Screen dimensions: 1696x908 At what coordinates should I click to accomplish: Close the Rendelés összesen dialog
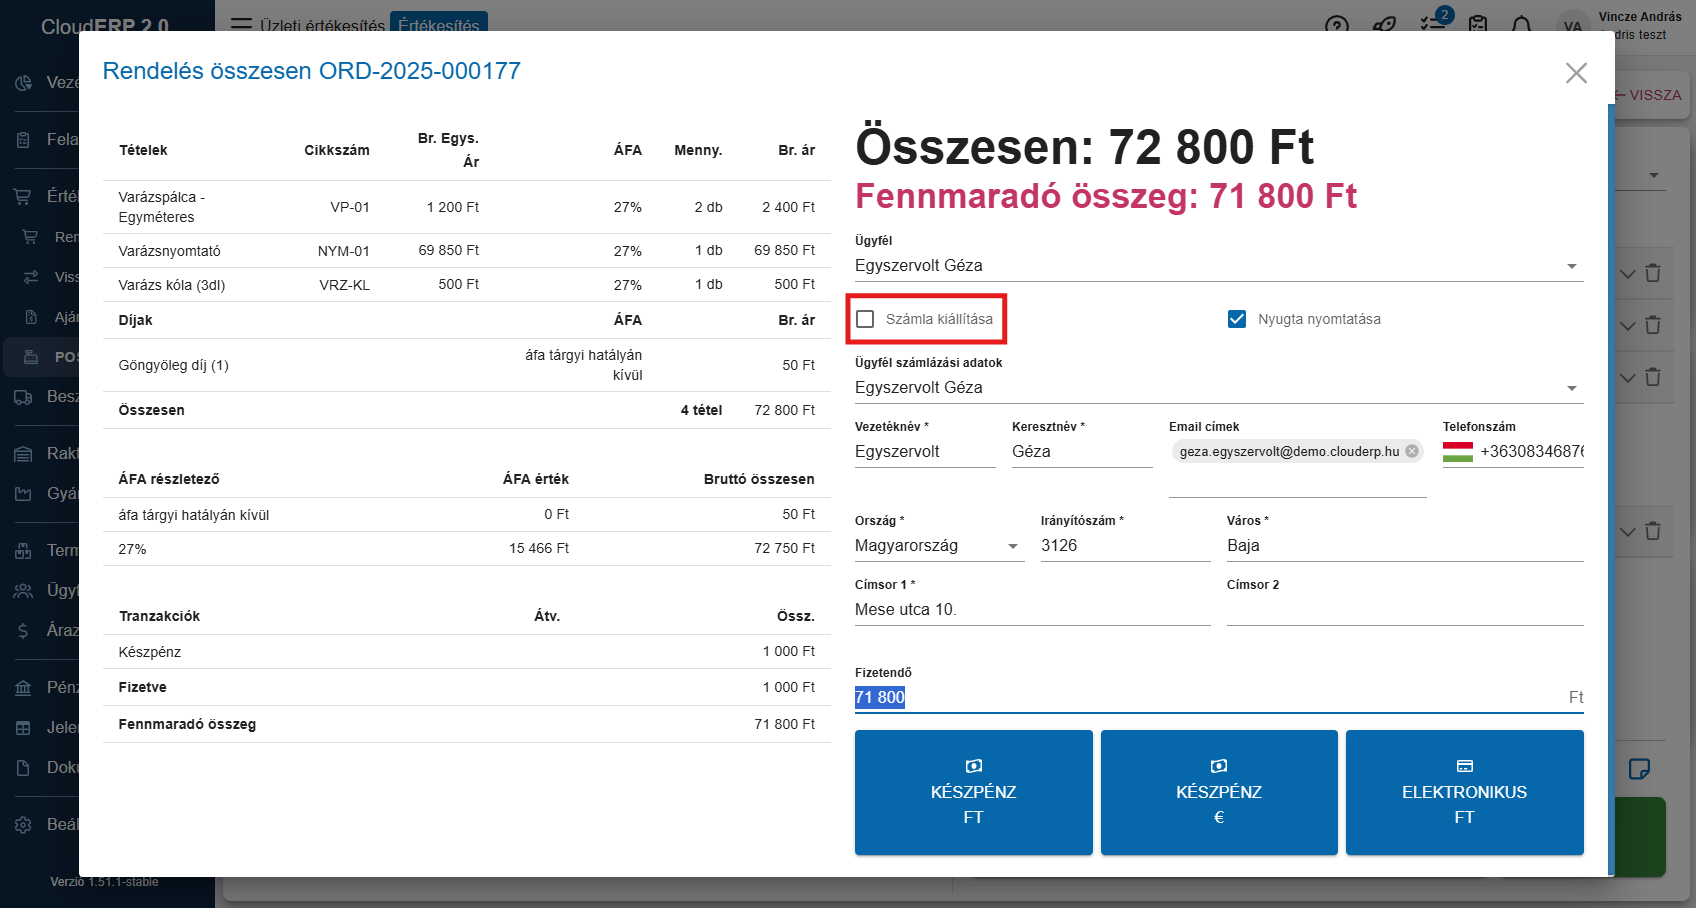coord(1576,73)
